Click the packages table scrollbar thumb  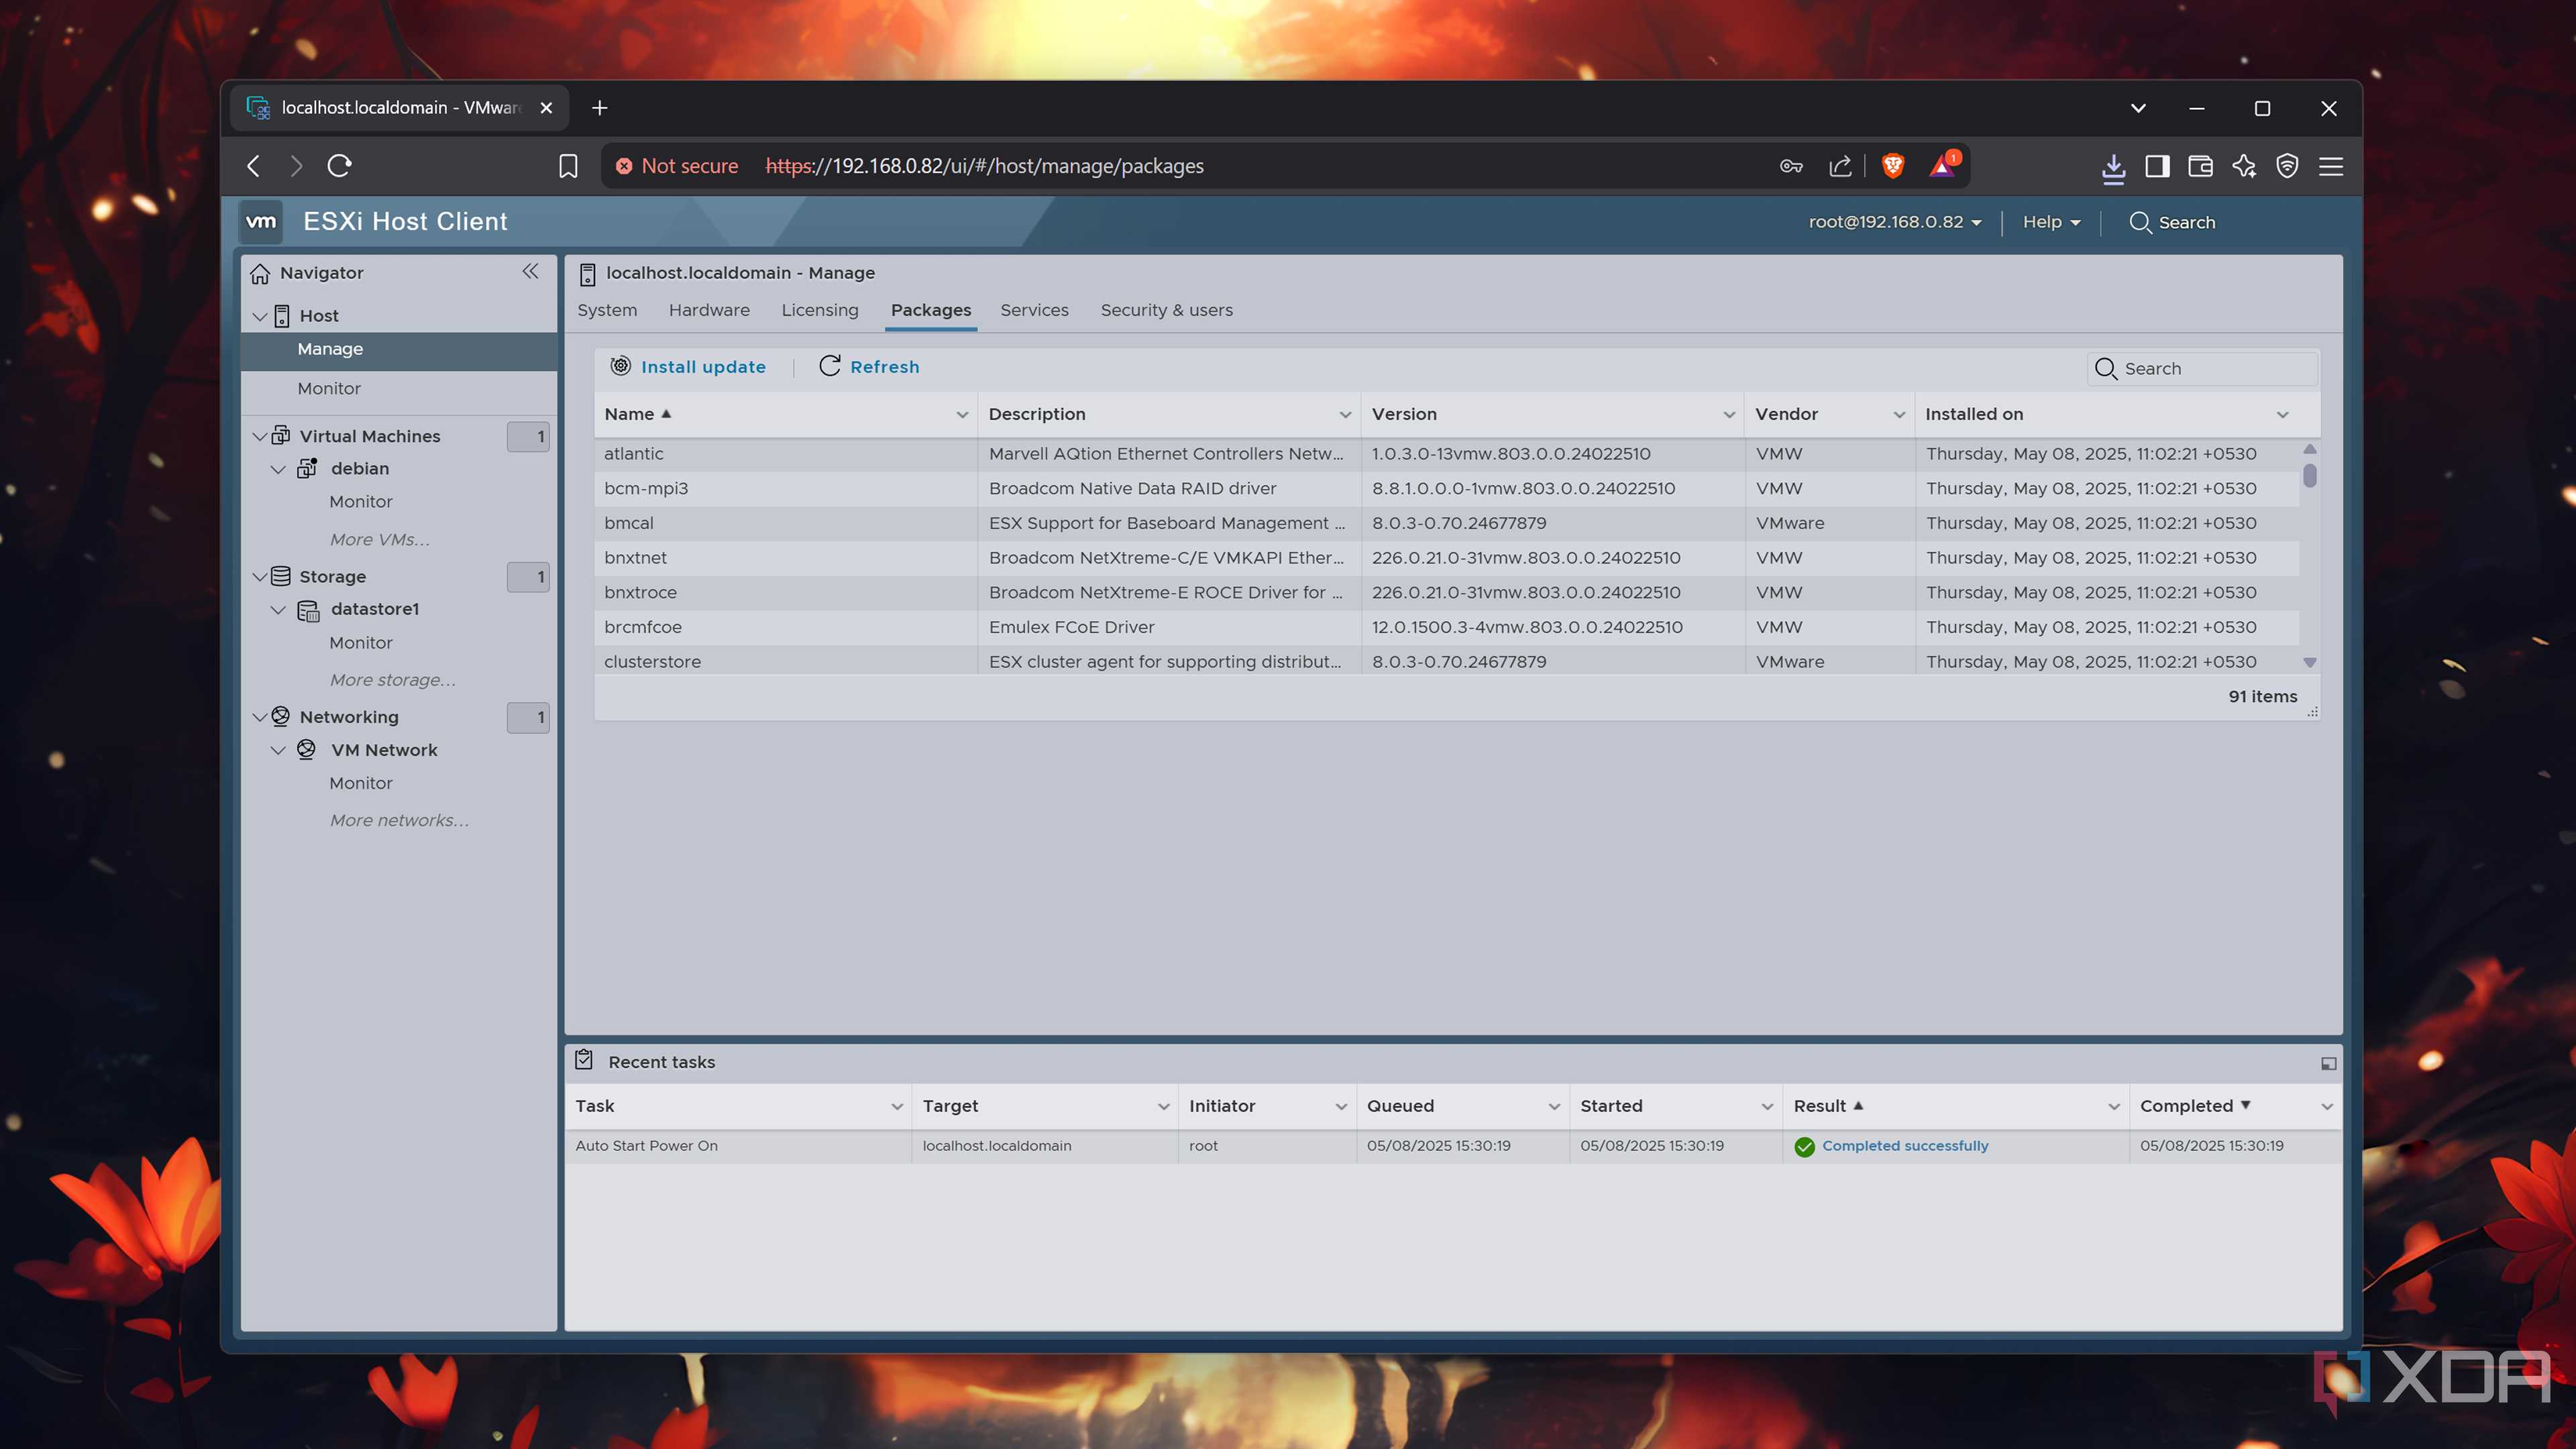pyautogui.click(x=2309, y=475)
